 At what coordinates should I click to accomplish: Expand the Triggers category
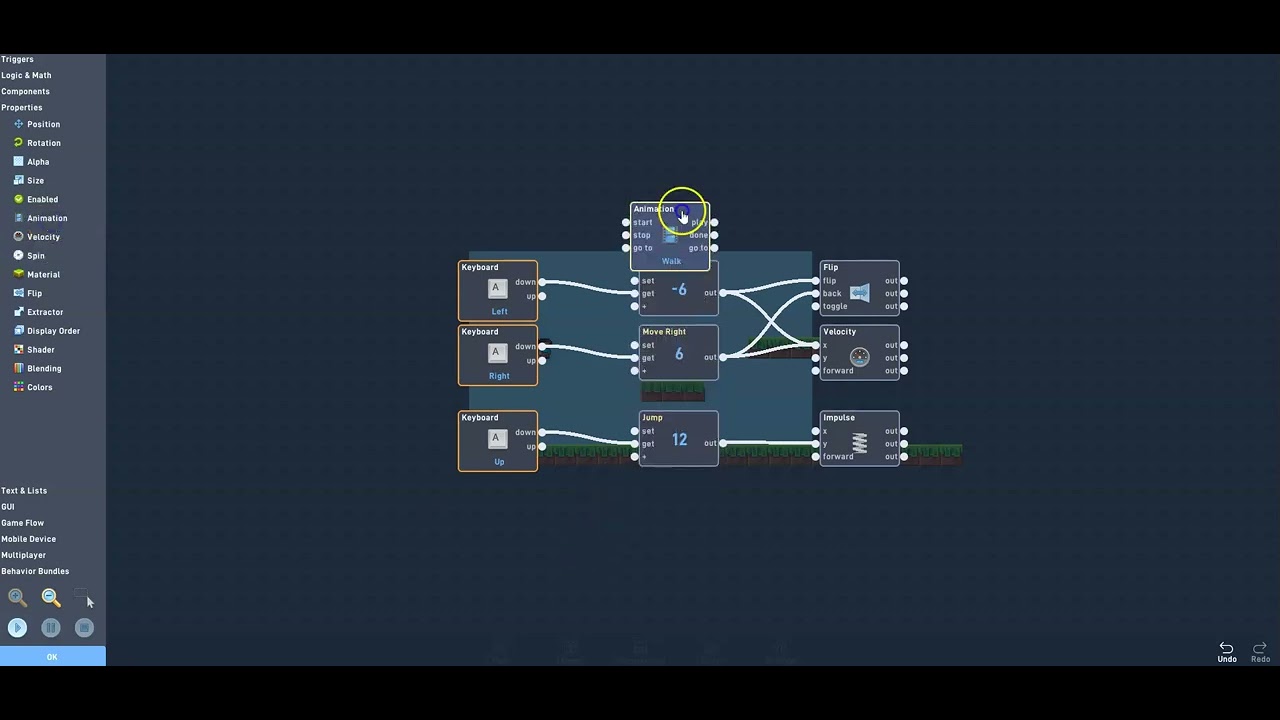click(17, 59)
